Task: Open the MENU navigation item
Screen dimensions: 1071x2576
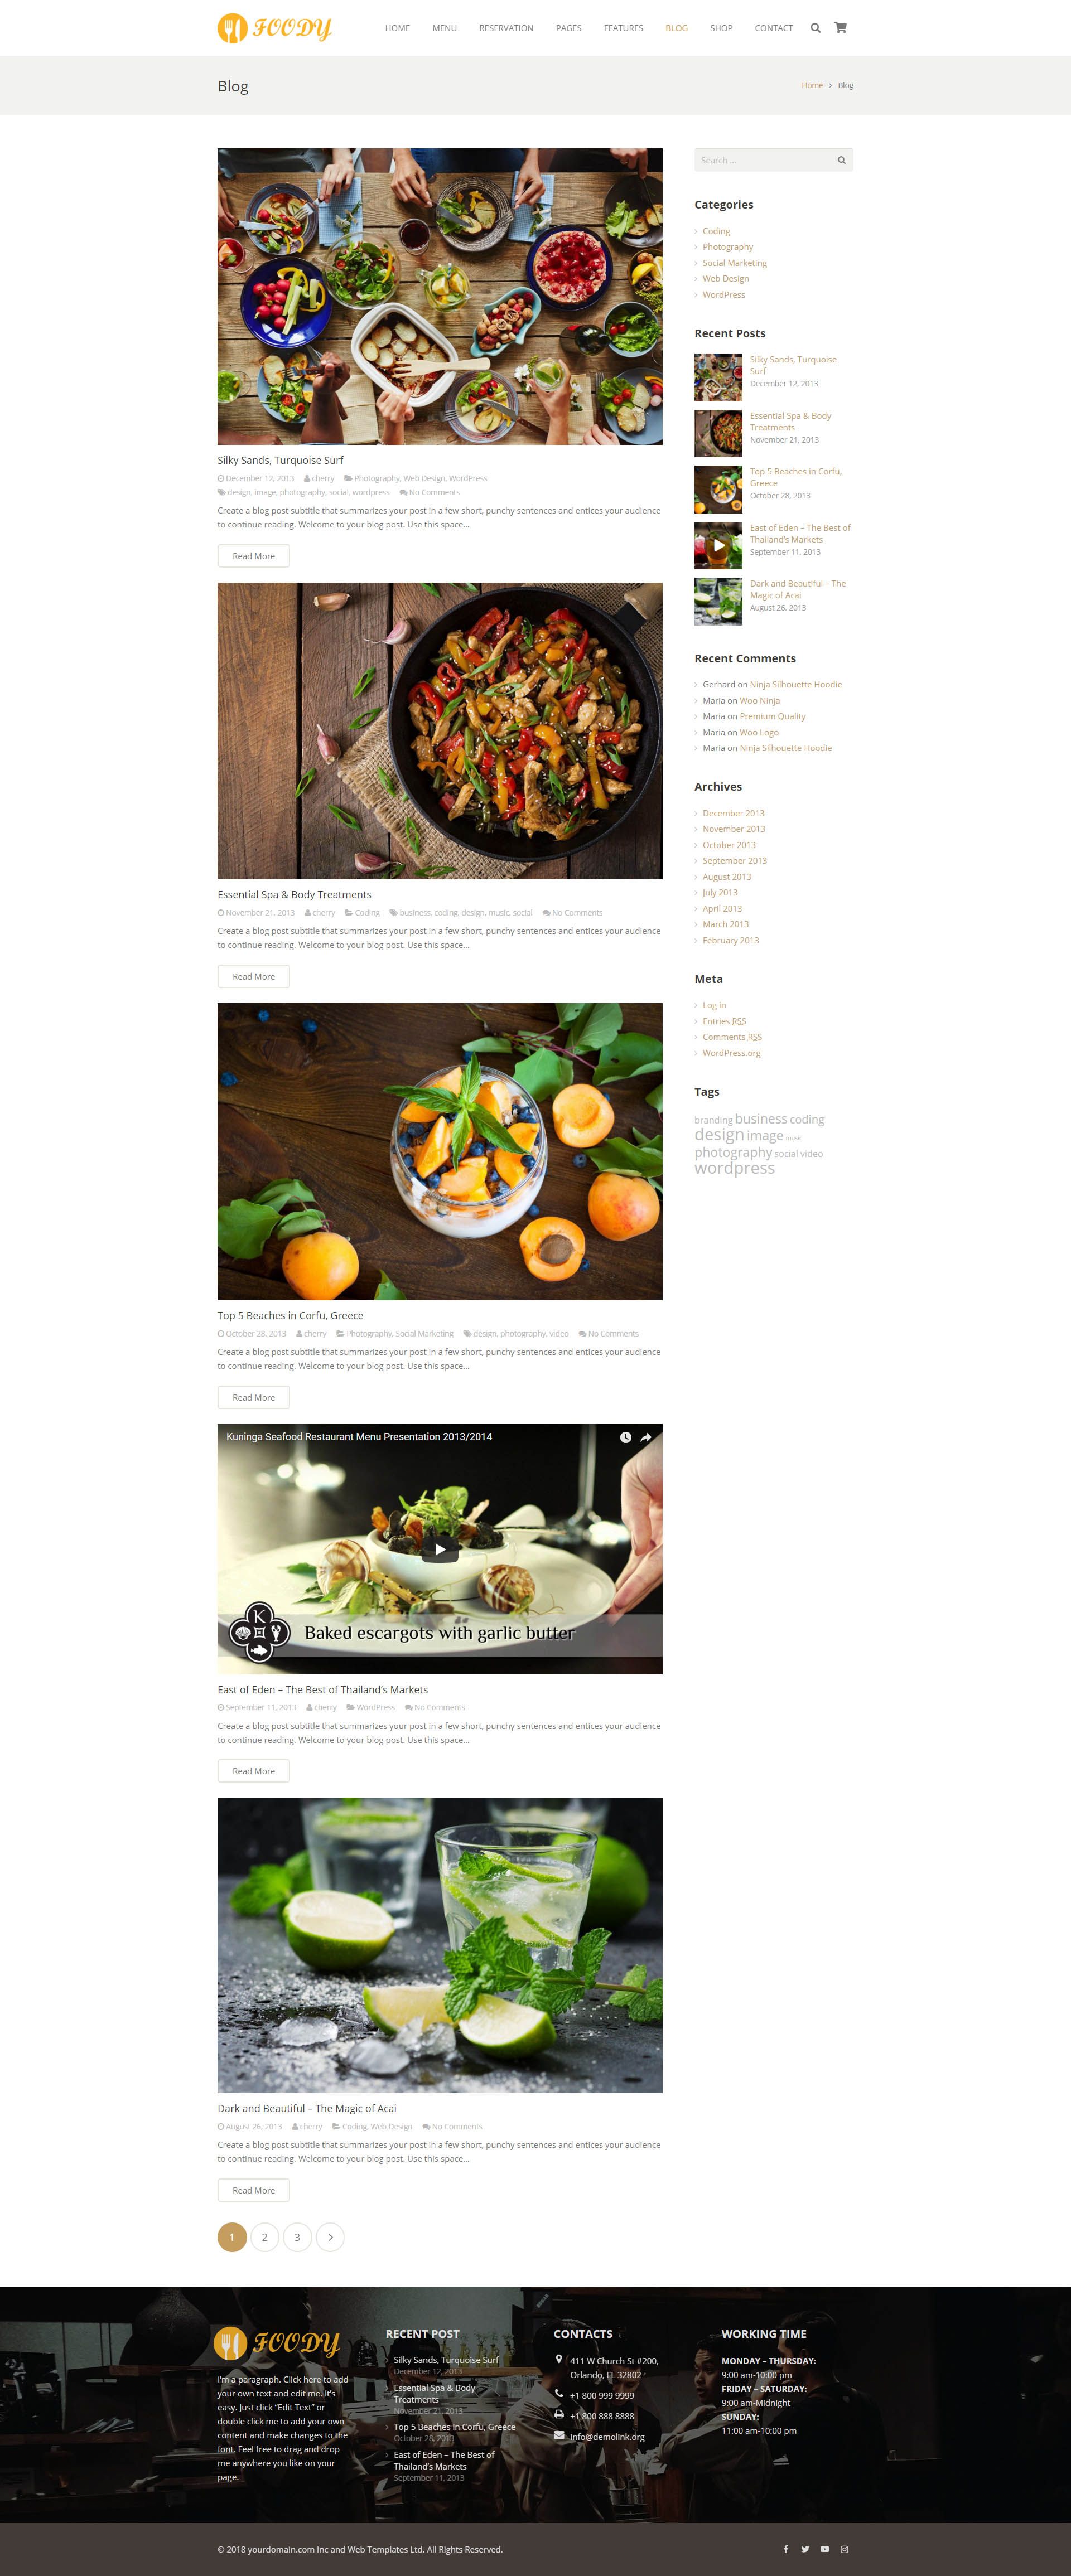Action: tap(444, 28)
